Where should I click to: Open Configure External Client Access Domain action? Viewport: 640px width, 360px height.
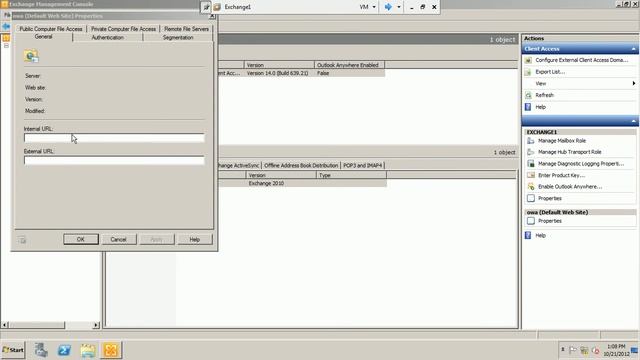point(581,60)
